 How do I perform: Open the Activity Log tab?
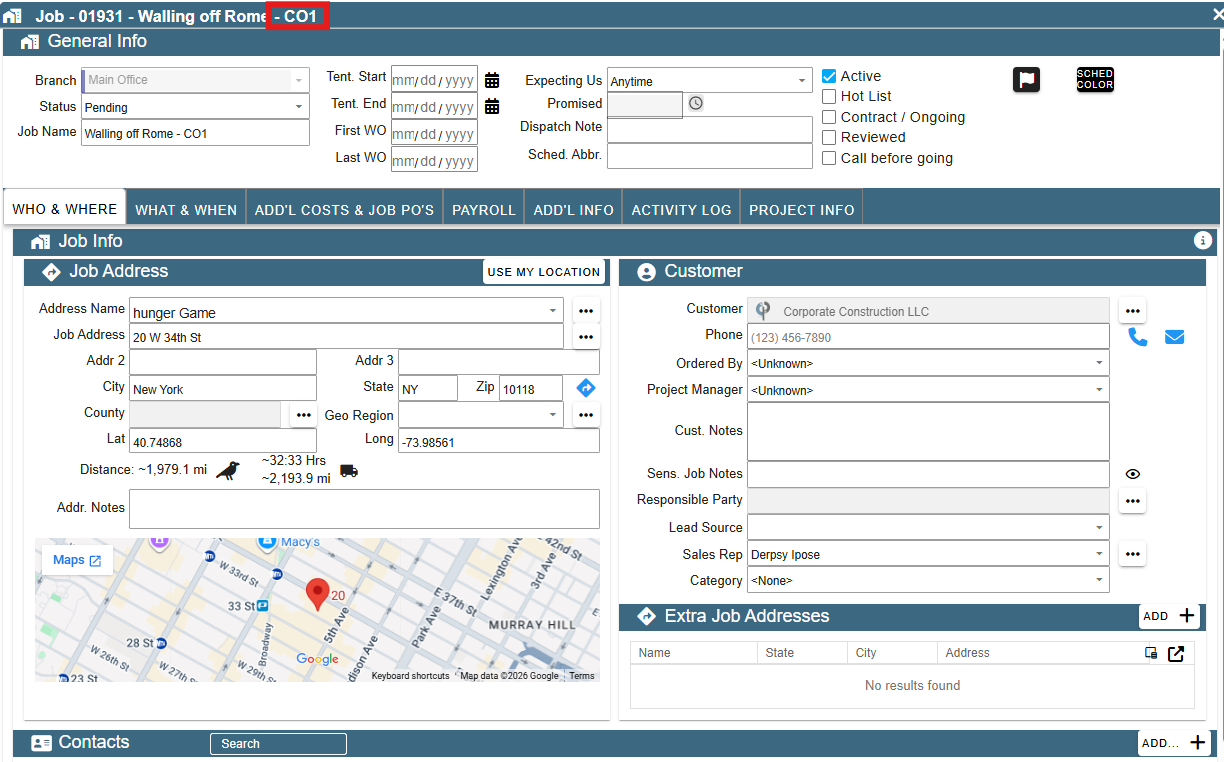[681, 209]
